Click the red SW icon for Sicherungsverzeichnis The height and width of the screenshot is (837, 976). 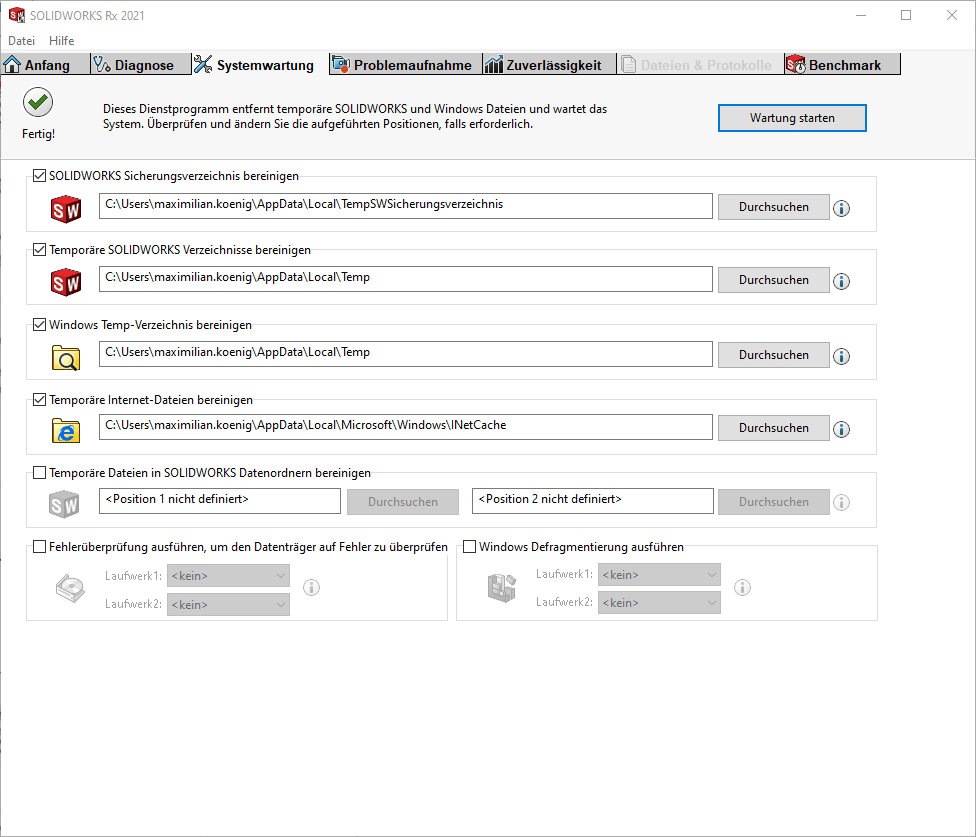[66, 209]
